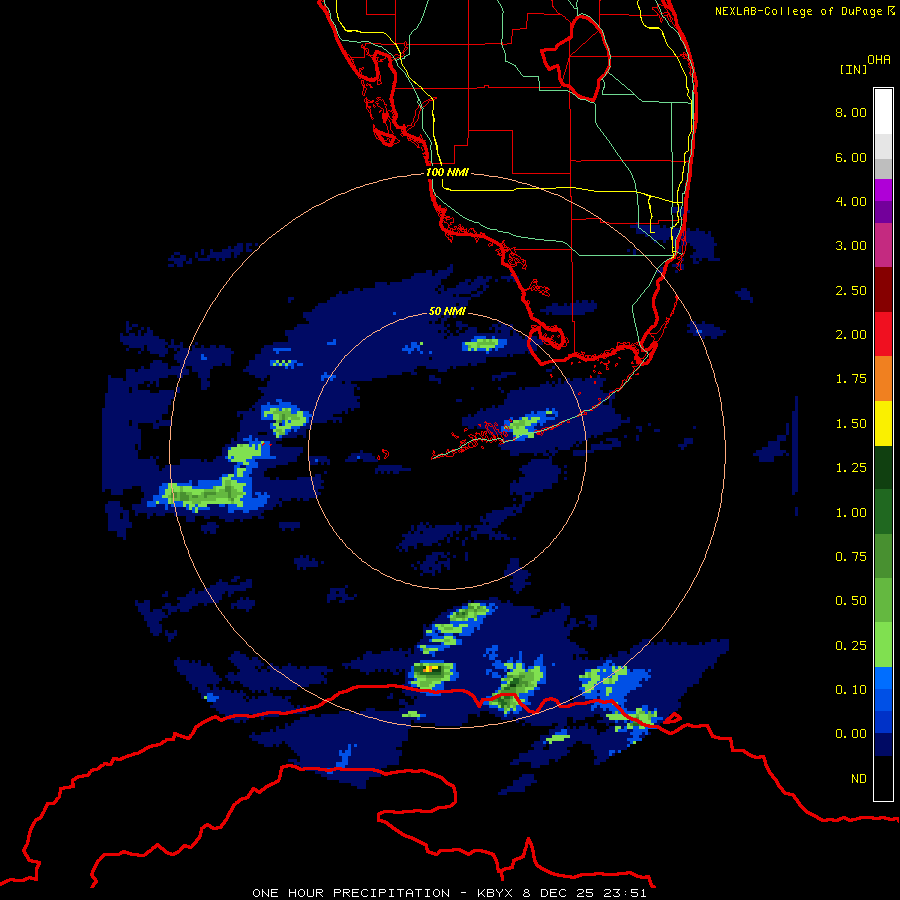Click the 4.00 legend value

851,201
